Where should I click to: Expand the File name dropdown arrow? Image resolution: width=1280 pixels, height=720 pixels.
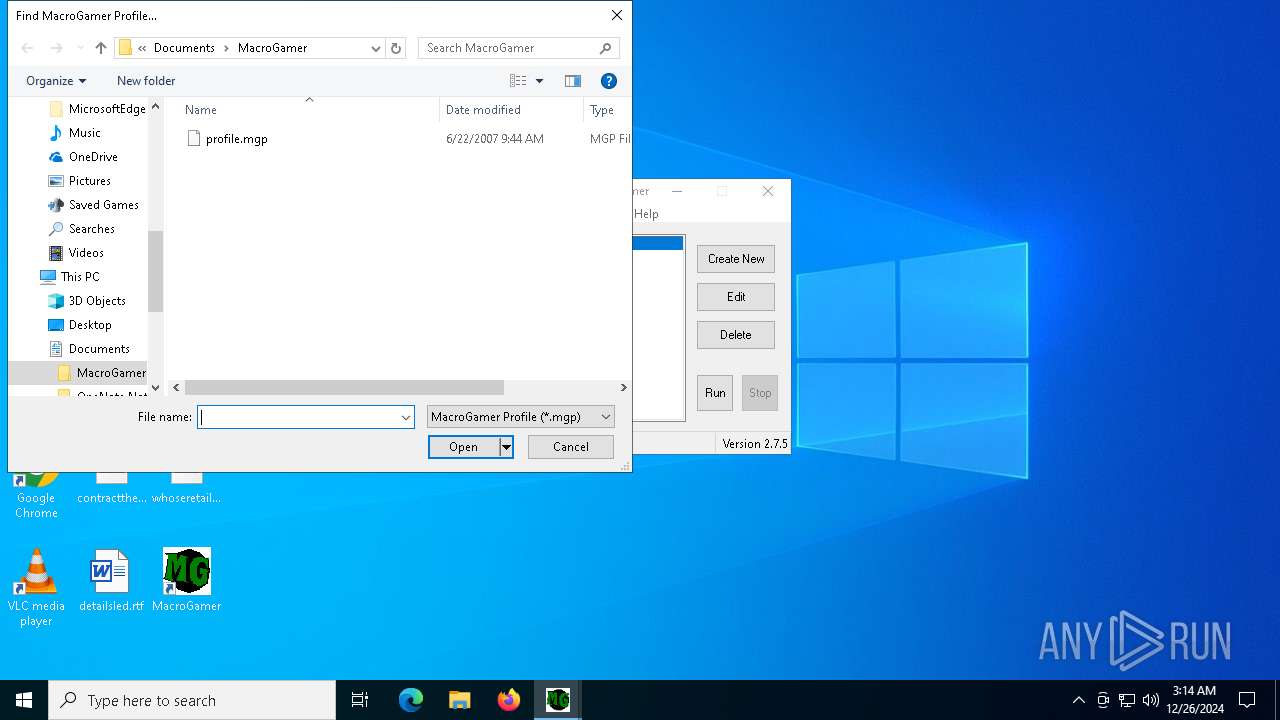point(406,417)
